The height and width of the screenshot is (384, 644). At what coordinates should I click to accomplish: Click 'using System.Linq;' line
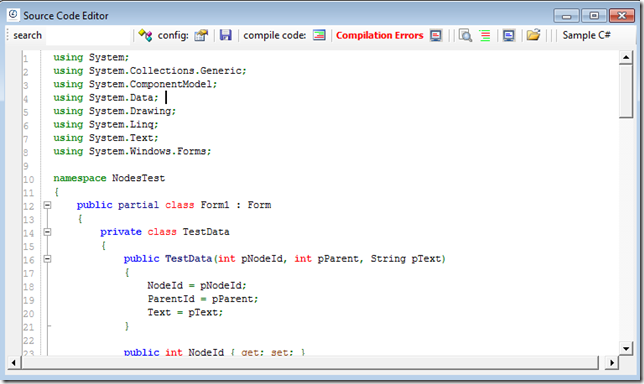coord(106,124)
